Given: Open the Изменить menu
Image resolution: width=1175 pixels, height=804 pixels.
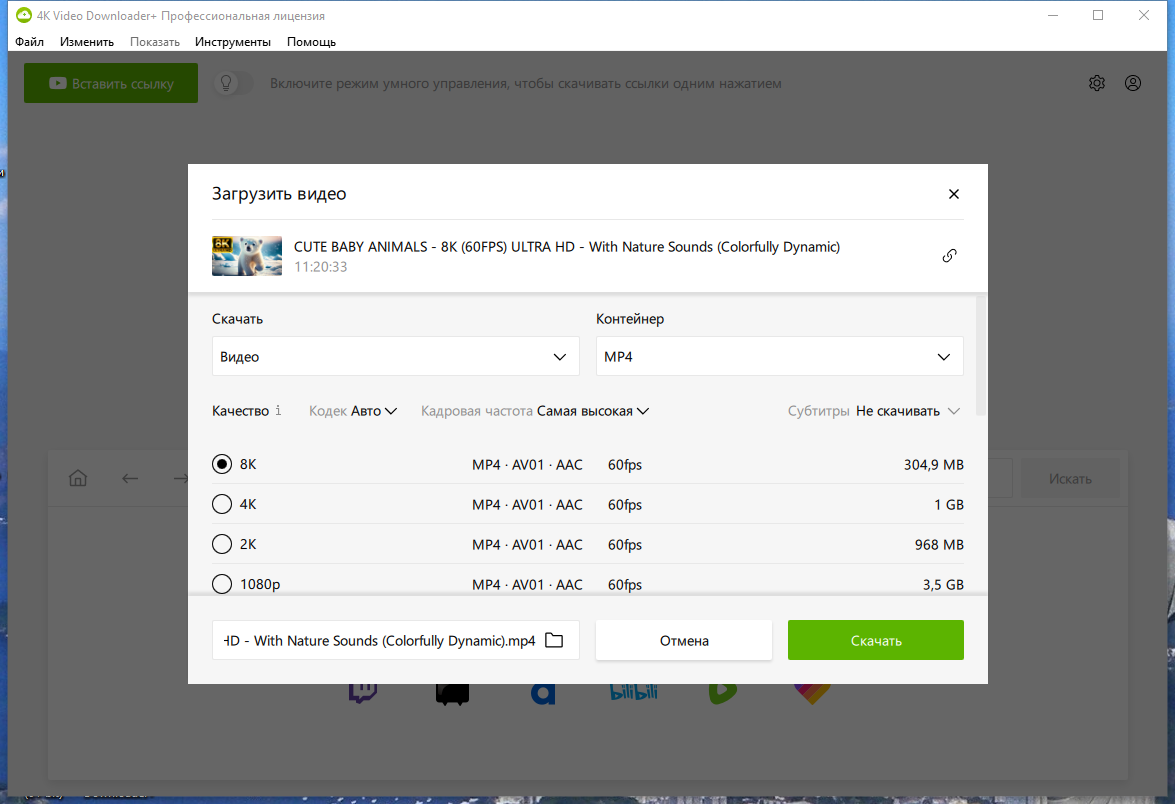Looking at the screenshot, I should tap(87, 42).
